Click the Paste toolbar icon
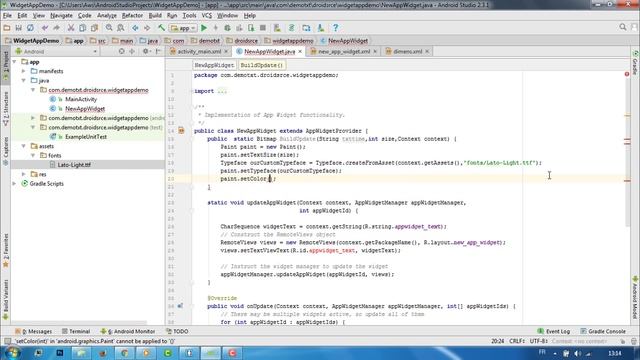This screenshot has height=360, width=640. coord(94,28)
